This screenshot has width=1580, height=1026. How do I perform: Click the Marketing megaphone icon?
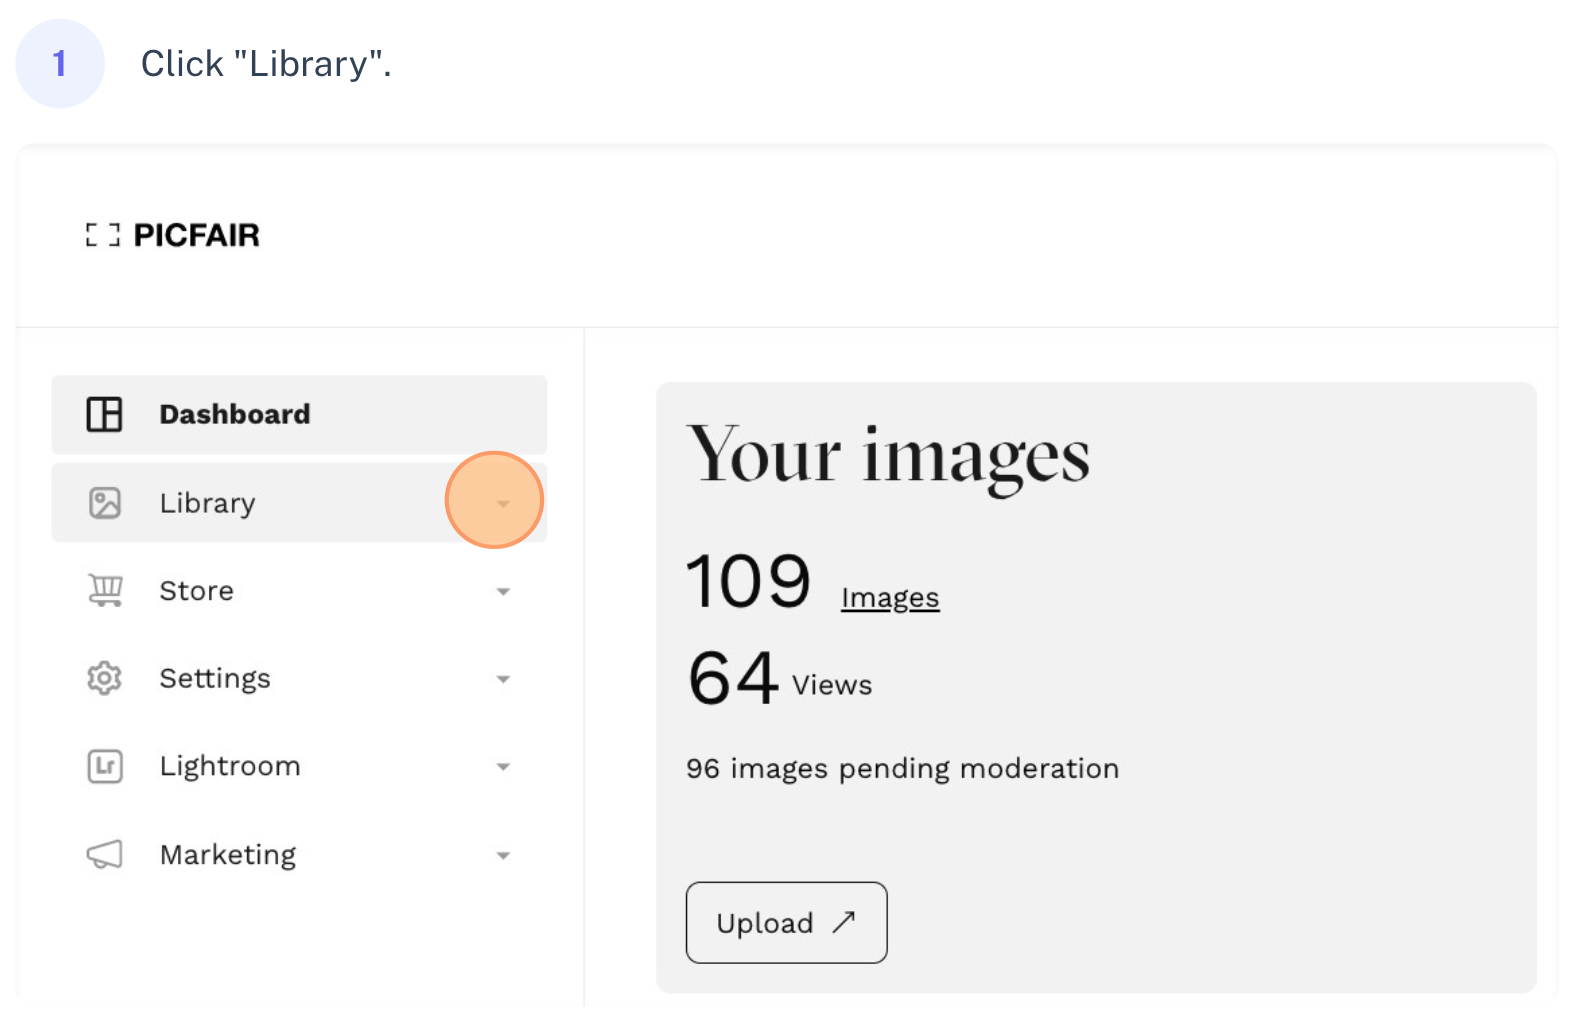click(x=104, y=854)
